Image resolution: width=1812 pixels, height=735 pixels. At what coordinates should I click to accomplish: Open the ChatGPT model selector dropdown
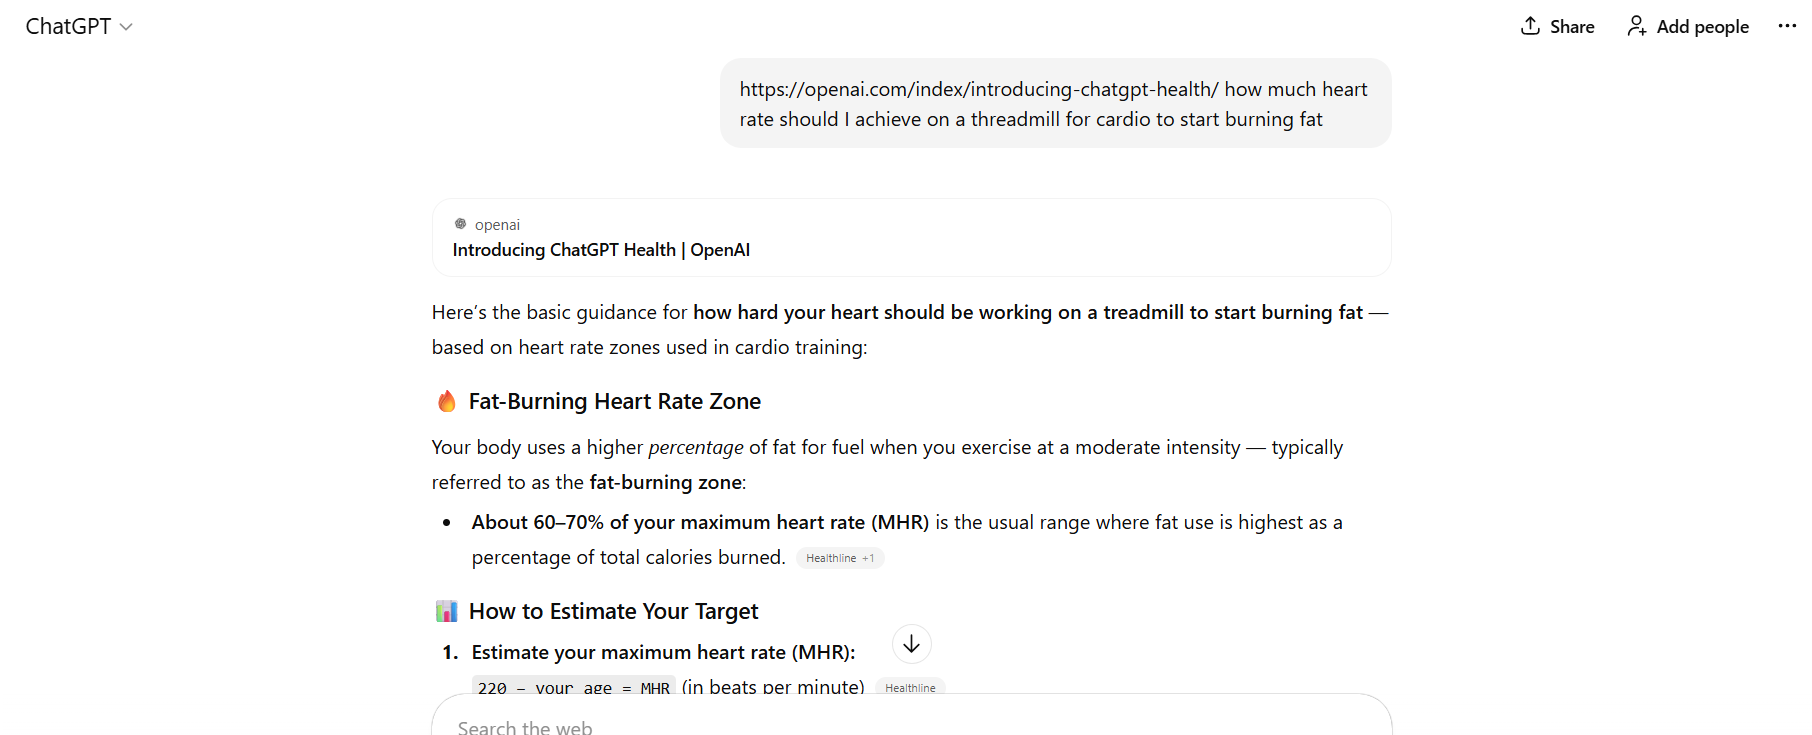pos(79,27)
